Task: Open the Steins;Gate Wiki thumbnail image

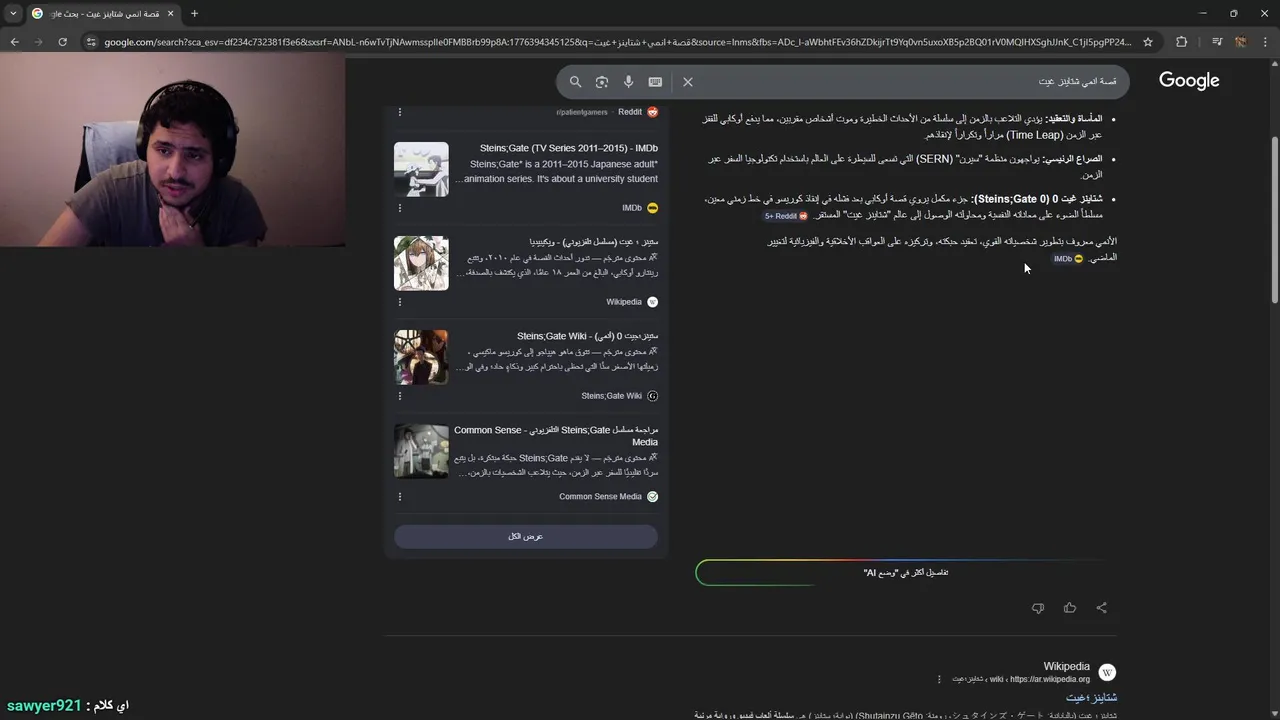Action: (x=421, y=357)
